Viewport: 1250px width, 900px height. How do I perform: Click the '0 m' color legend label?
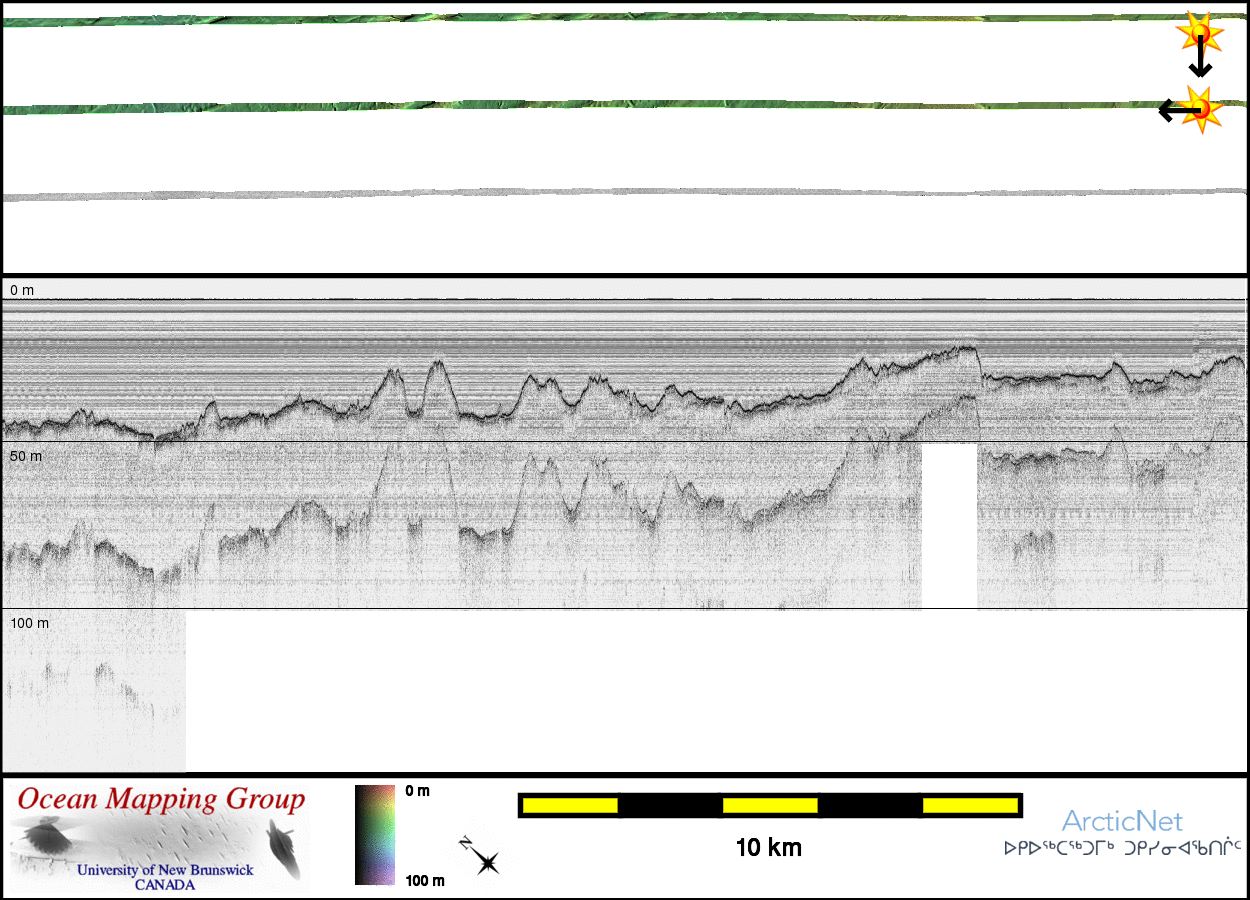coord(417,792)
